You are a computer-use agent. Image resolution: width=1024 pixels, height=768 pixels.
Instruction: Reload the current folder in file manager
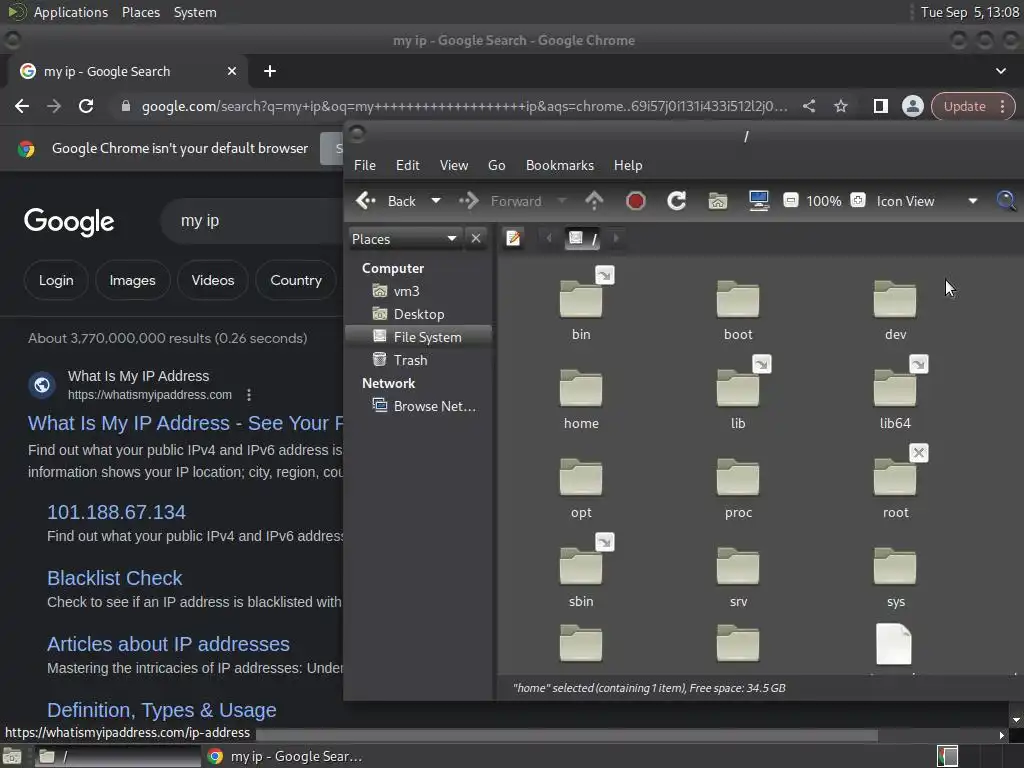[677, 201]
